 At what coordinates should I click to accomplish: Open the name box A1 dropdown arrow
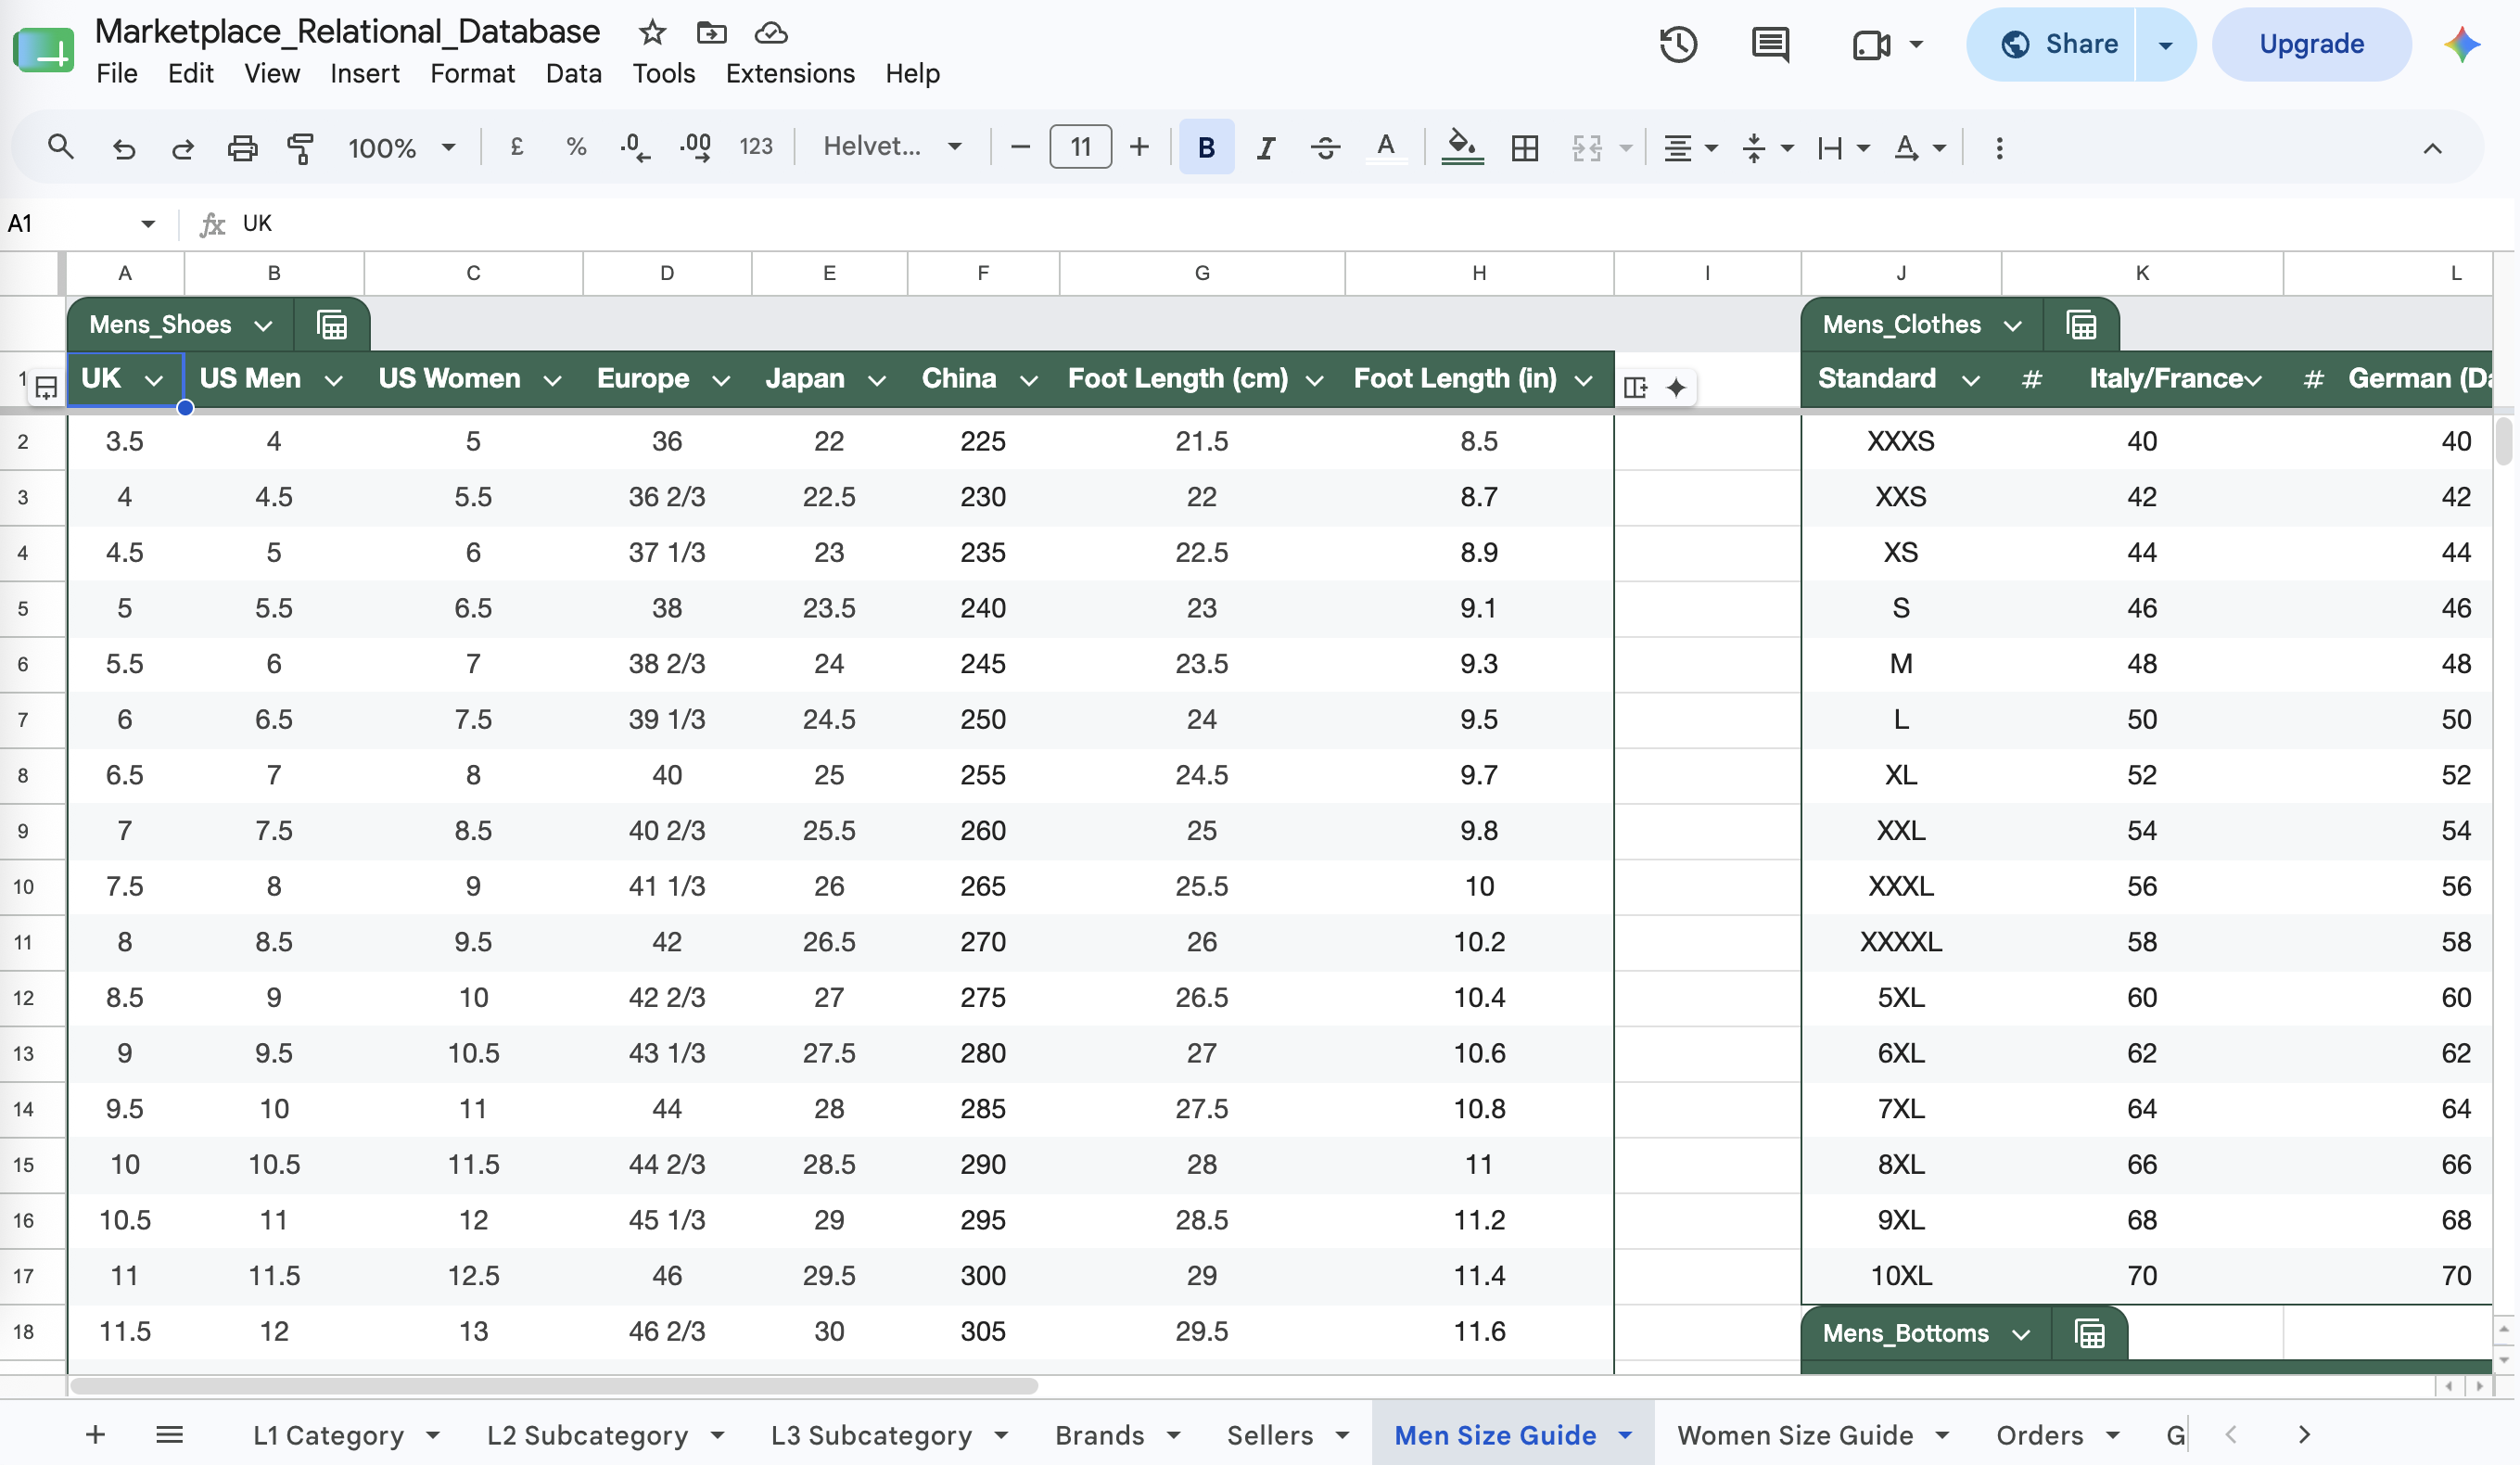pyautogui.click(x=148, y=224)
